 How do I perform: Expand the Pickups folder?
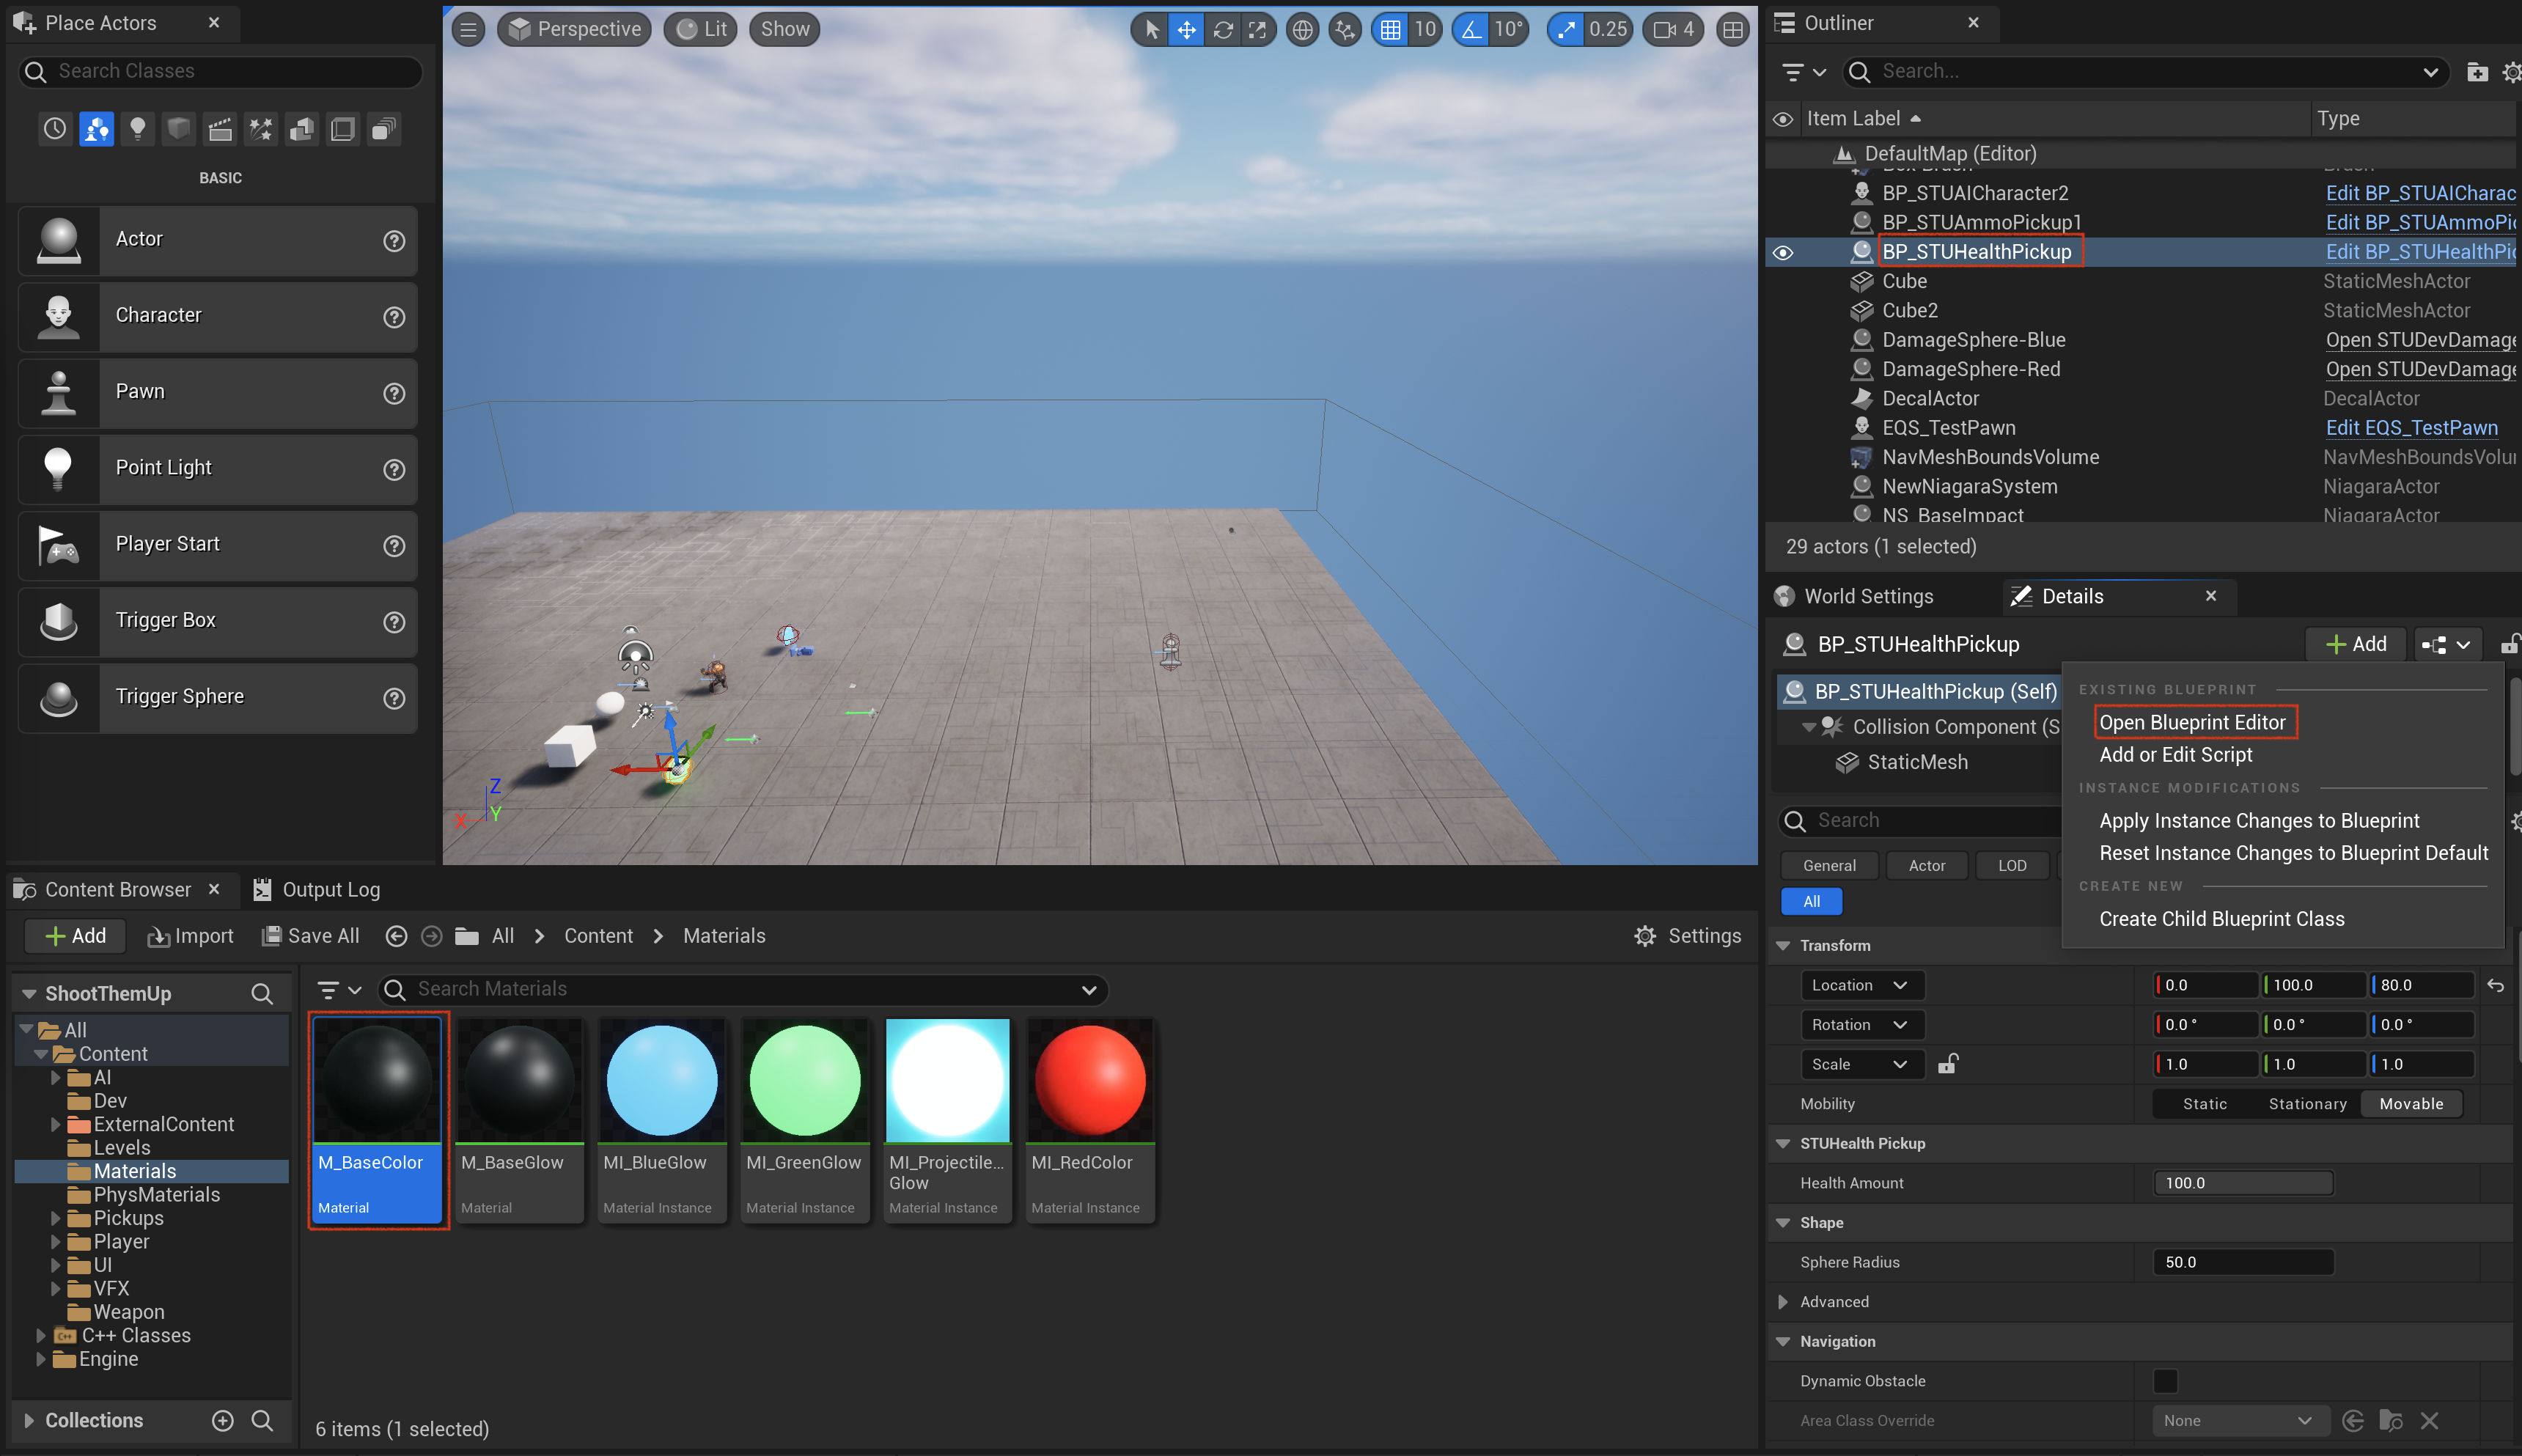click(x=56, y=1218)
